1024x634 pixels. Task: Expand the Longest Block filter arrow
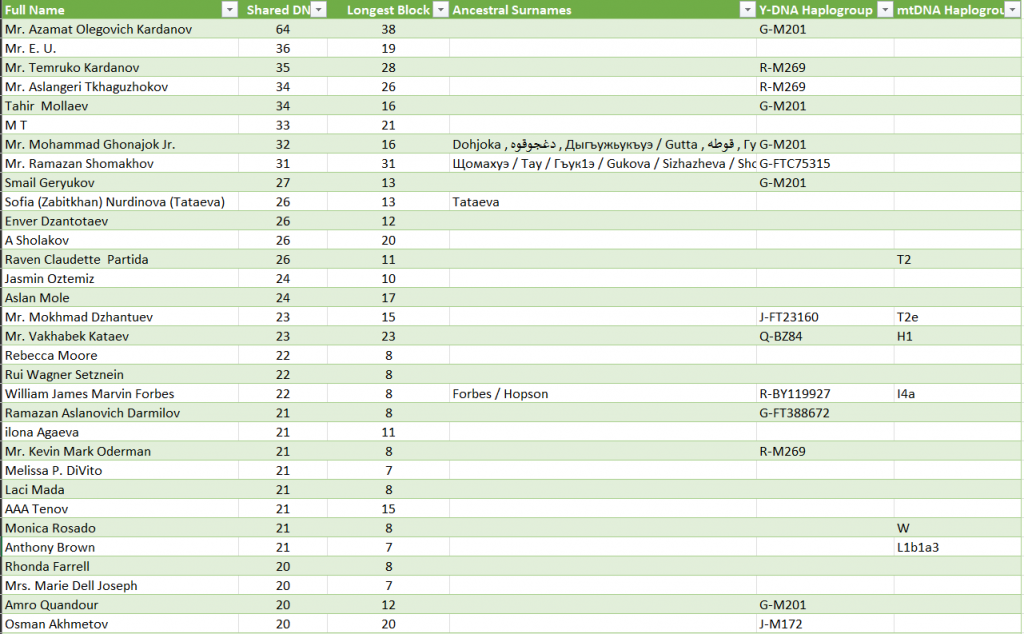pyautogui.click(x=440, y=10)
